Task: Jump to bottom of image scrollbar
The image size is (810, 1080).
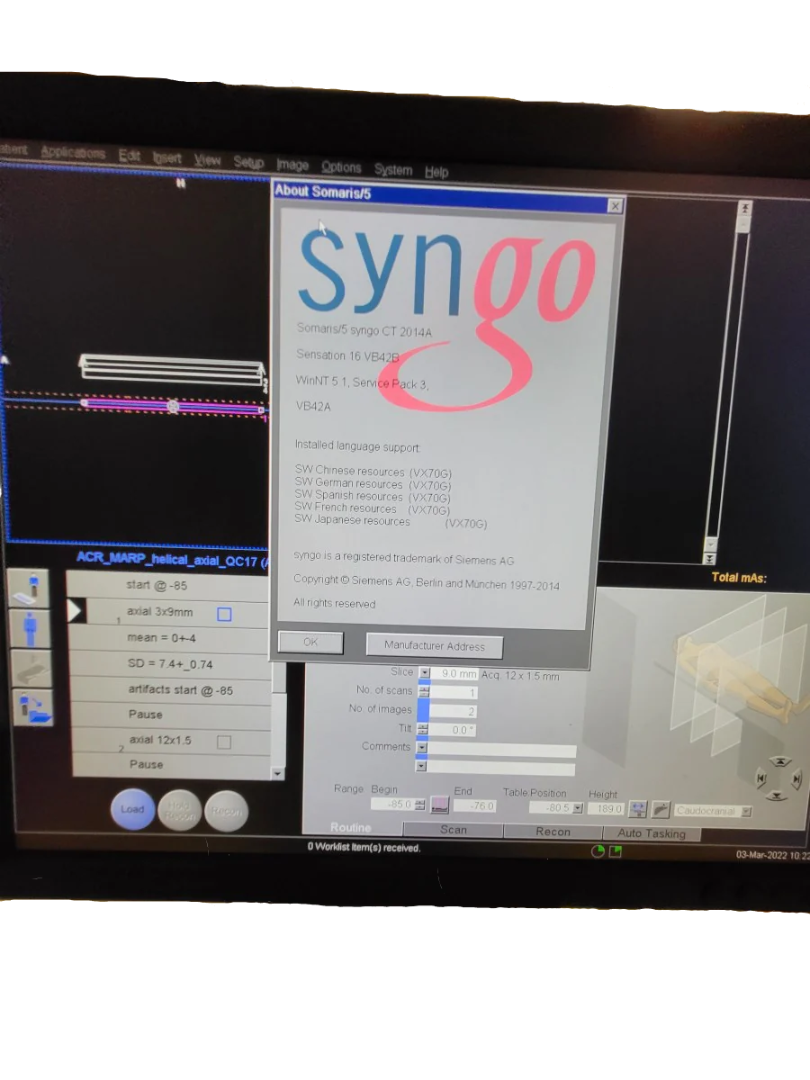Action: 710,559
